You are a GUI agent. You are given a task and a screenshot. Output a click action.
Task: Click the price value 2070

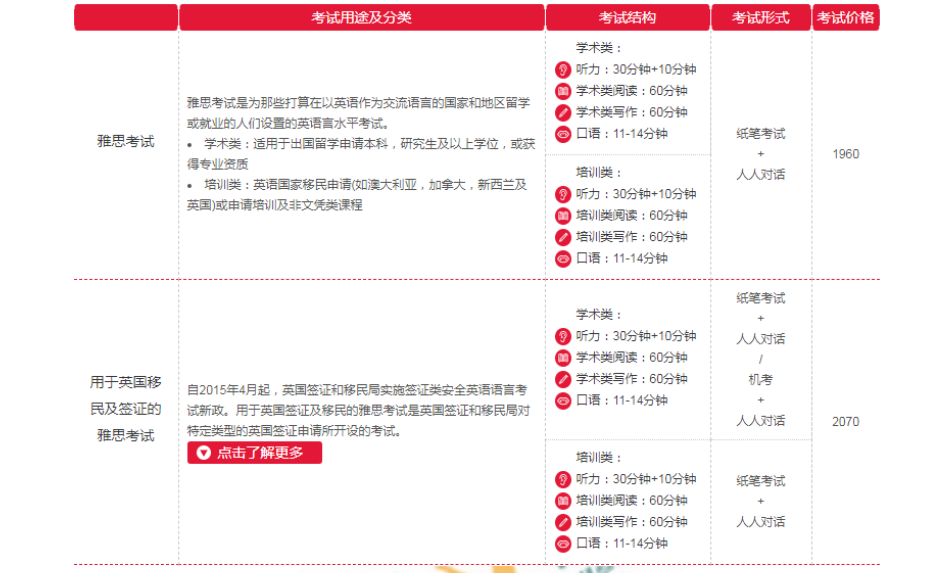pyautogui.click(x=846, y=422)
